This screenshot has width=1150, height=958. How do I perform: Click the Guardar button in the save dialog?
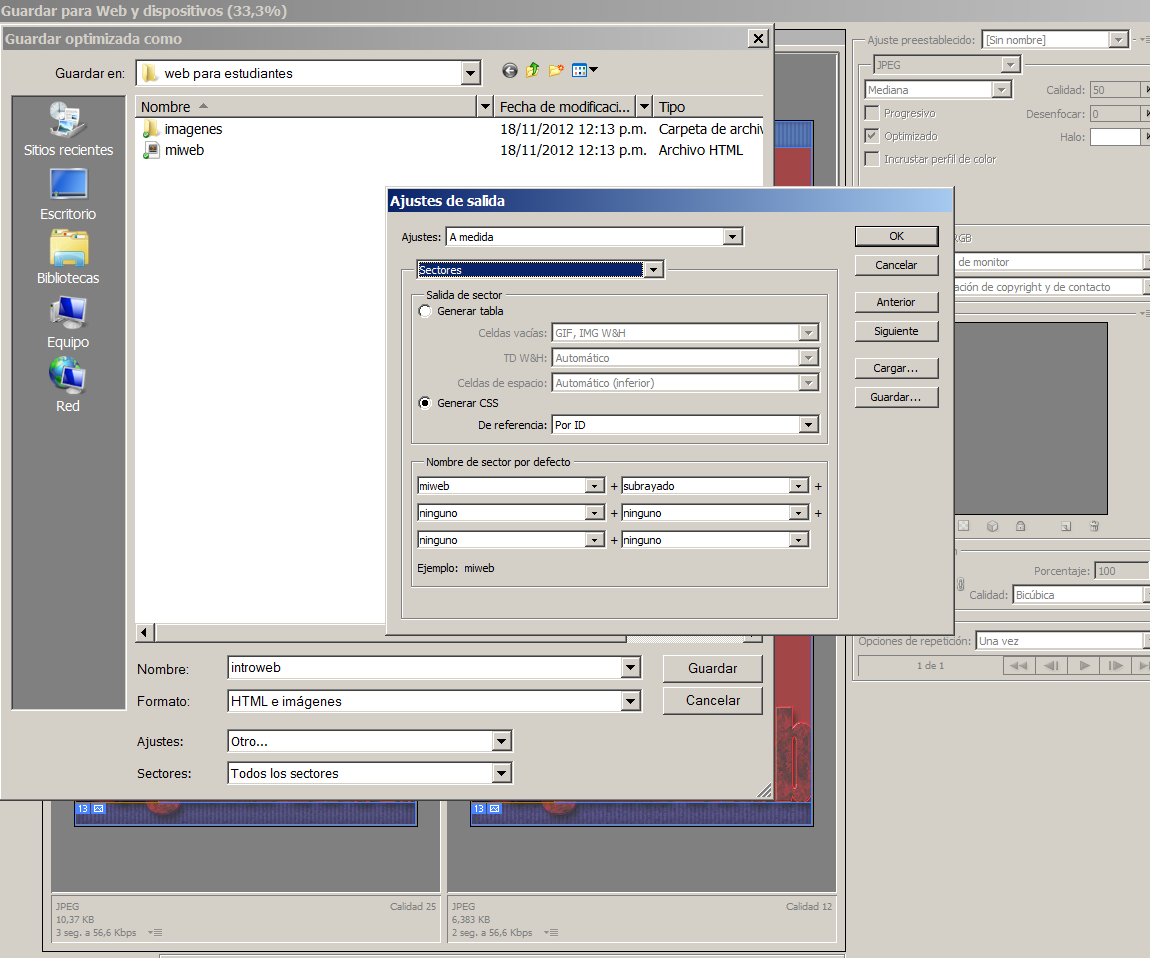tap(712, 668)
